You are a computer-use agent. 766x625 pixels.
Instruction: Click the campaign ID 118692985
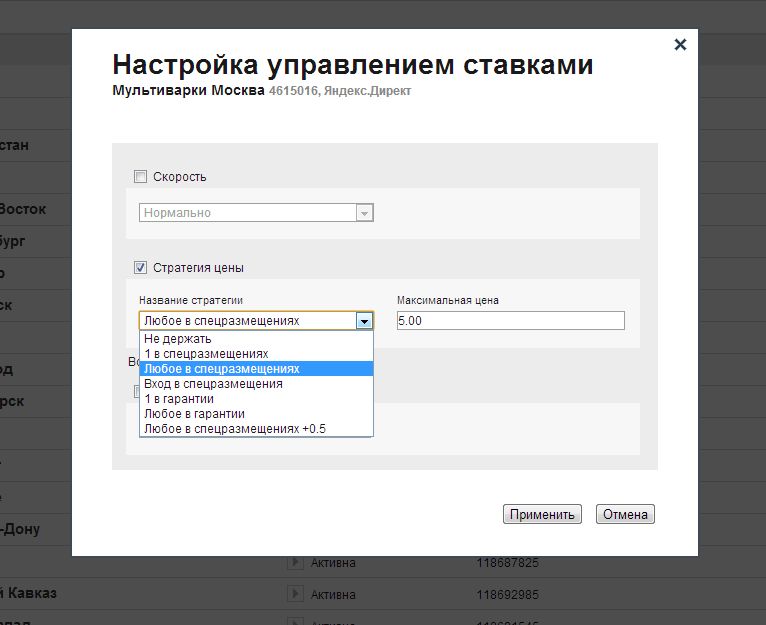(507, 594)
